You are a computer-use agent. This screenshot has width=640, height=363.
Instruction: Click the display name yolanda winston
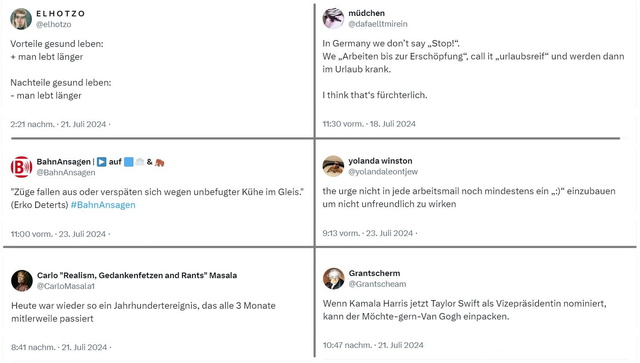[x=380, y=161]
